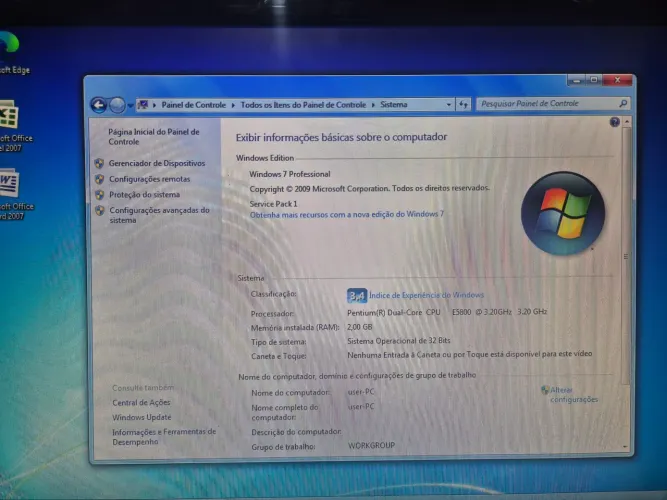
Task: Open Windows Update link
Action: (x=142, y=417)
